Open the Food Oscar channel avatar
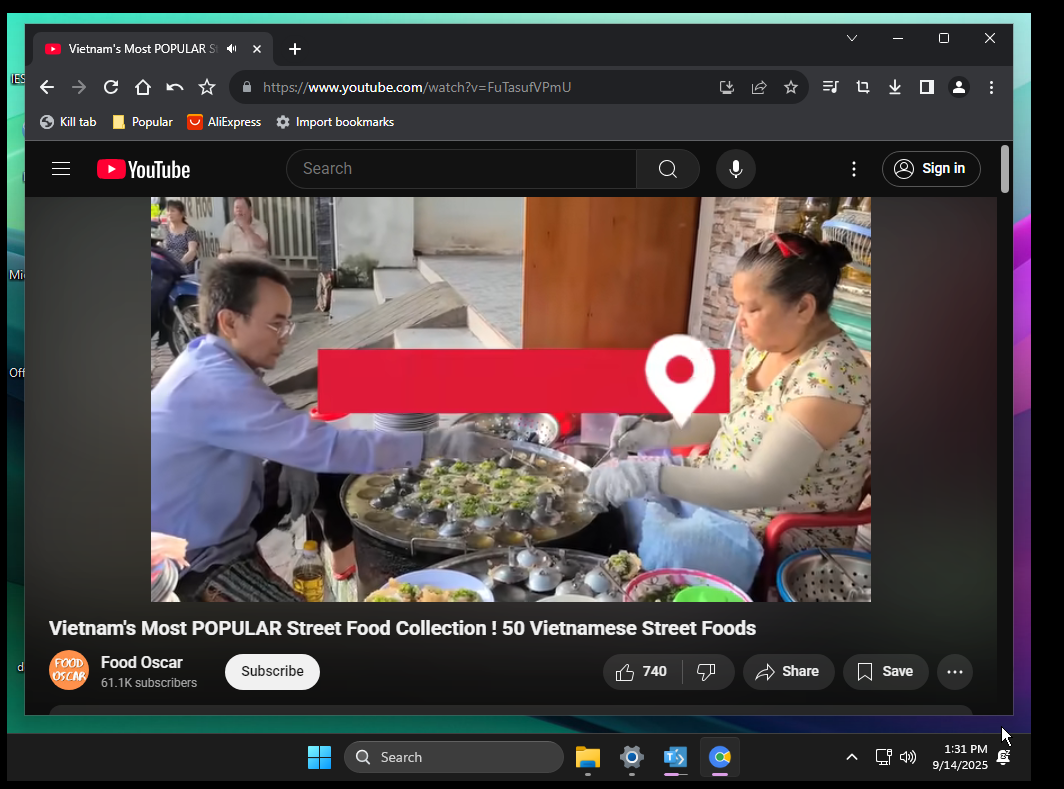 click(69, 670)
